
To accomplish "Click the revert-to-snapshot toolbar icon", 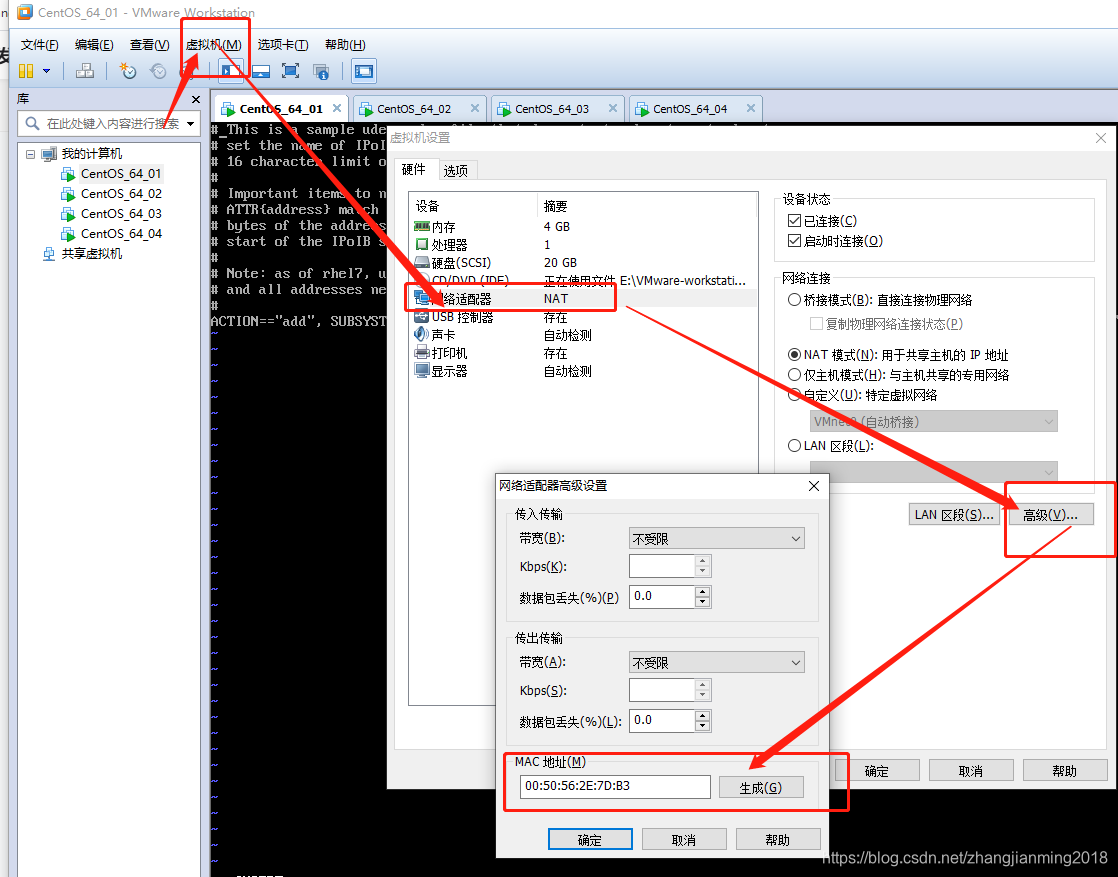I will coord(158,71).
